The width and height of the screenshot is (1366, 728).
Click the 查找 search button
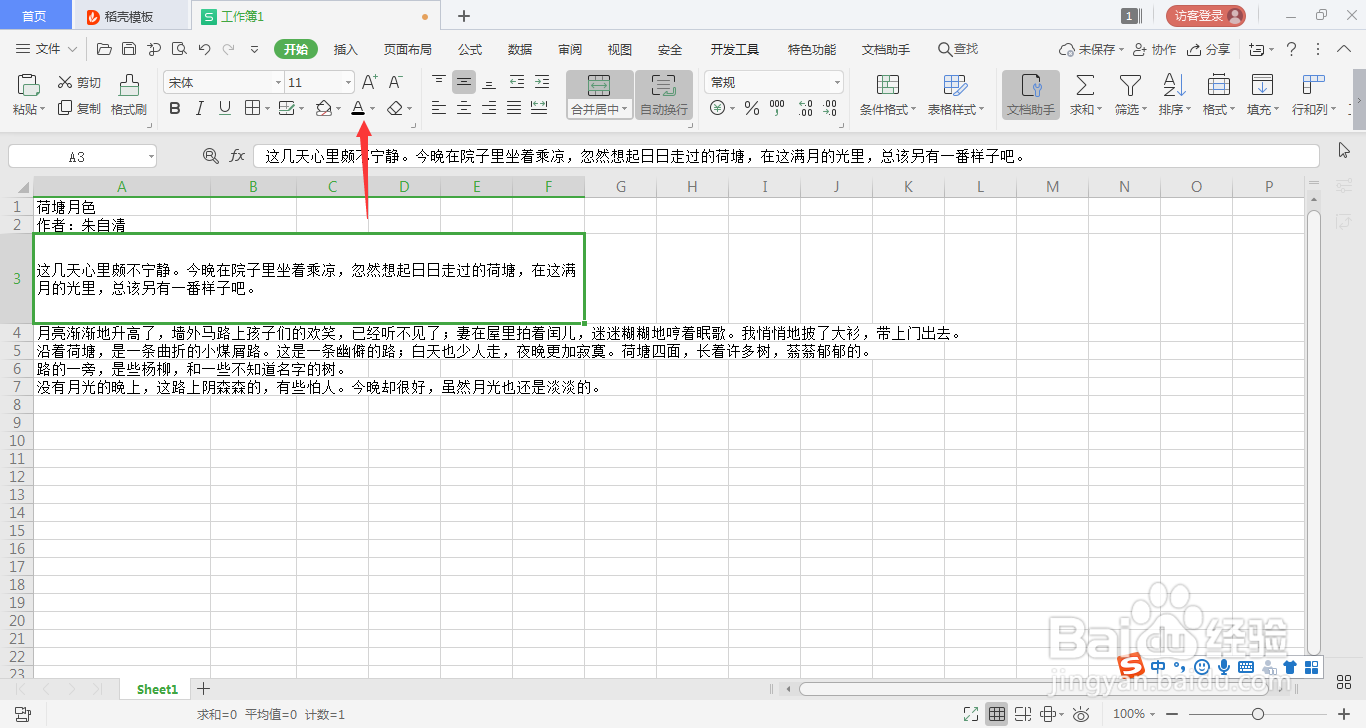958,49
